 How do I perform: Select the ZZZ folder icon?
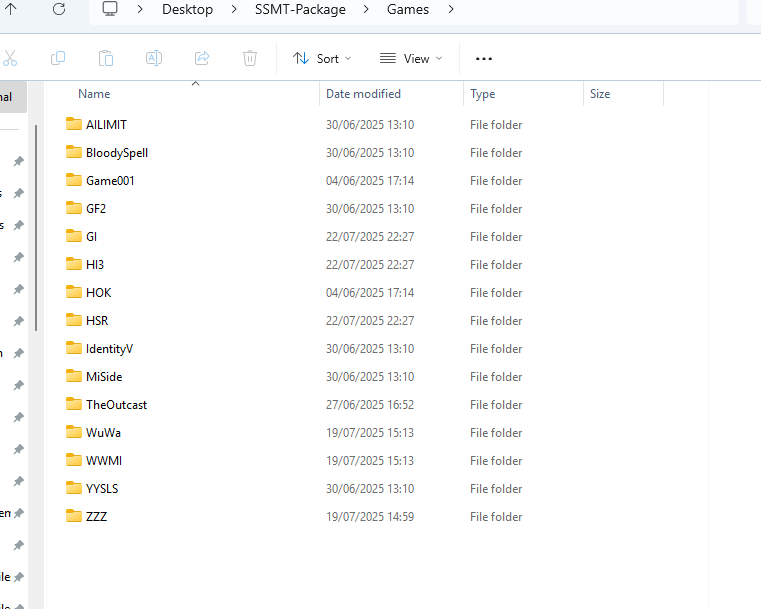tap(74, 516)
